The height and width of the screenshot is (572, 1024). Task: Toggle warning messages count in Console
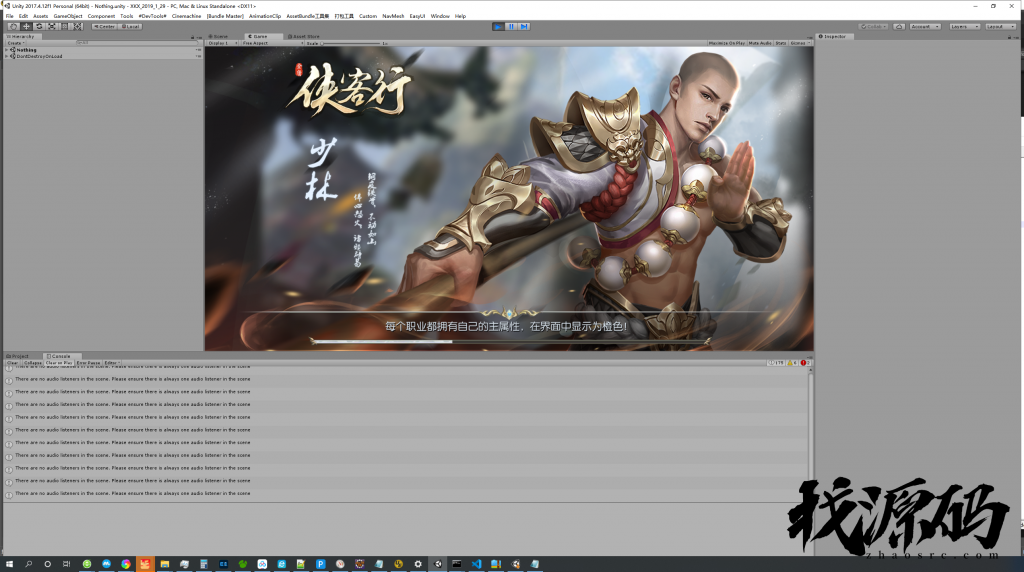[792, 362]
